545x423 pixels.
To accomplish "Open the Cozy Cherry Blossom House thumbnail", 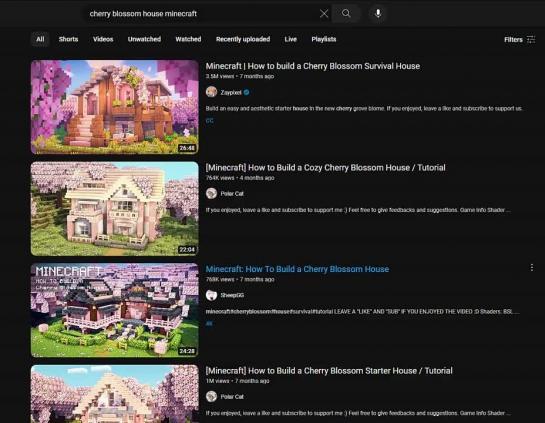I will 115,209.
